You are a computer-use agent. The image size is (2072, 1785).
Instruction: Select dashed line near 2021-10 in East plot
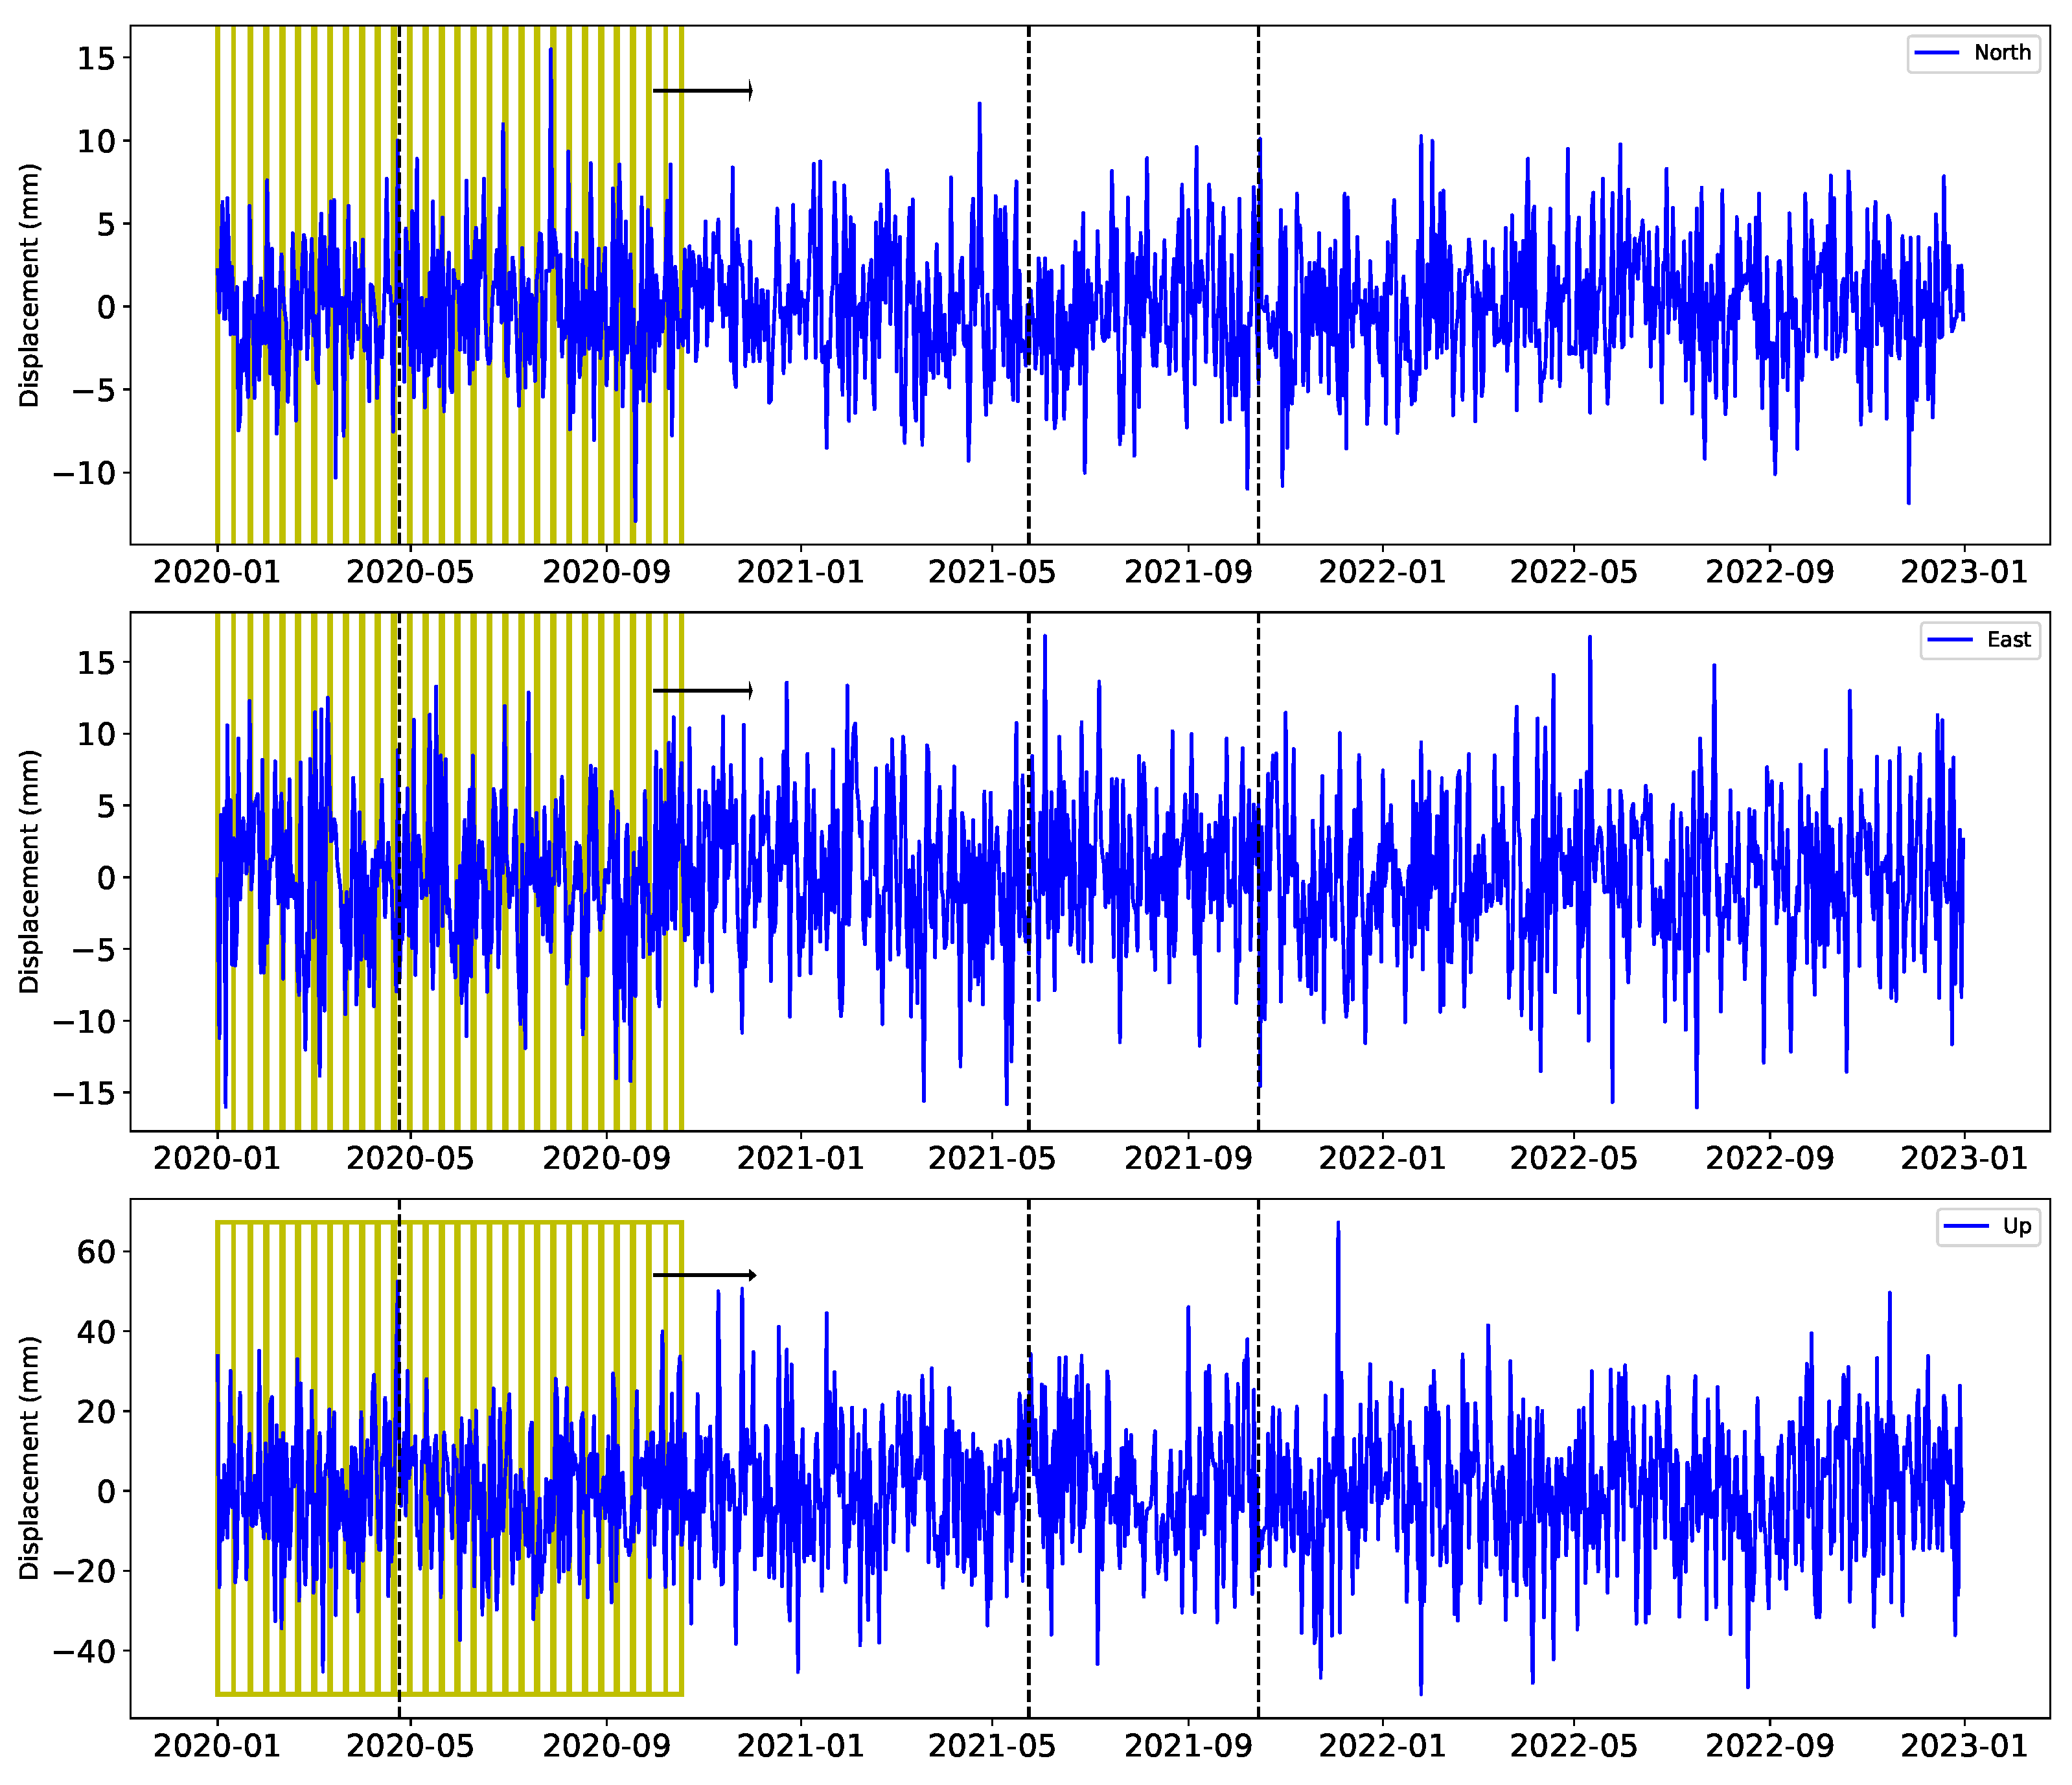(1258, 871)
